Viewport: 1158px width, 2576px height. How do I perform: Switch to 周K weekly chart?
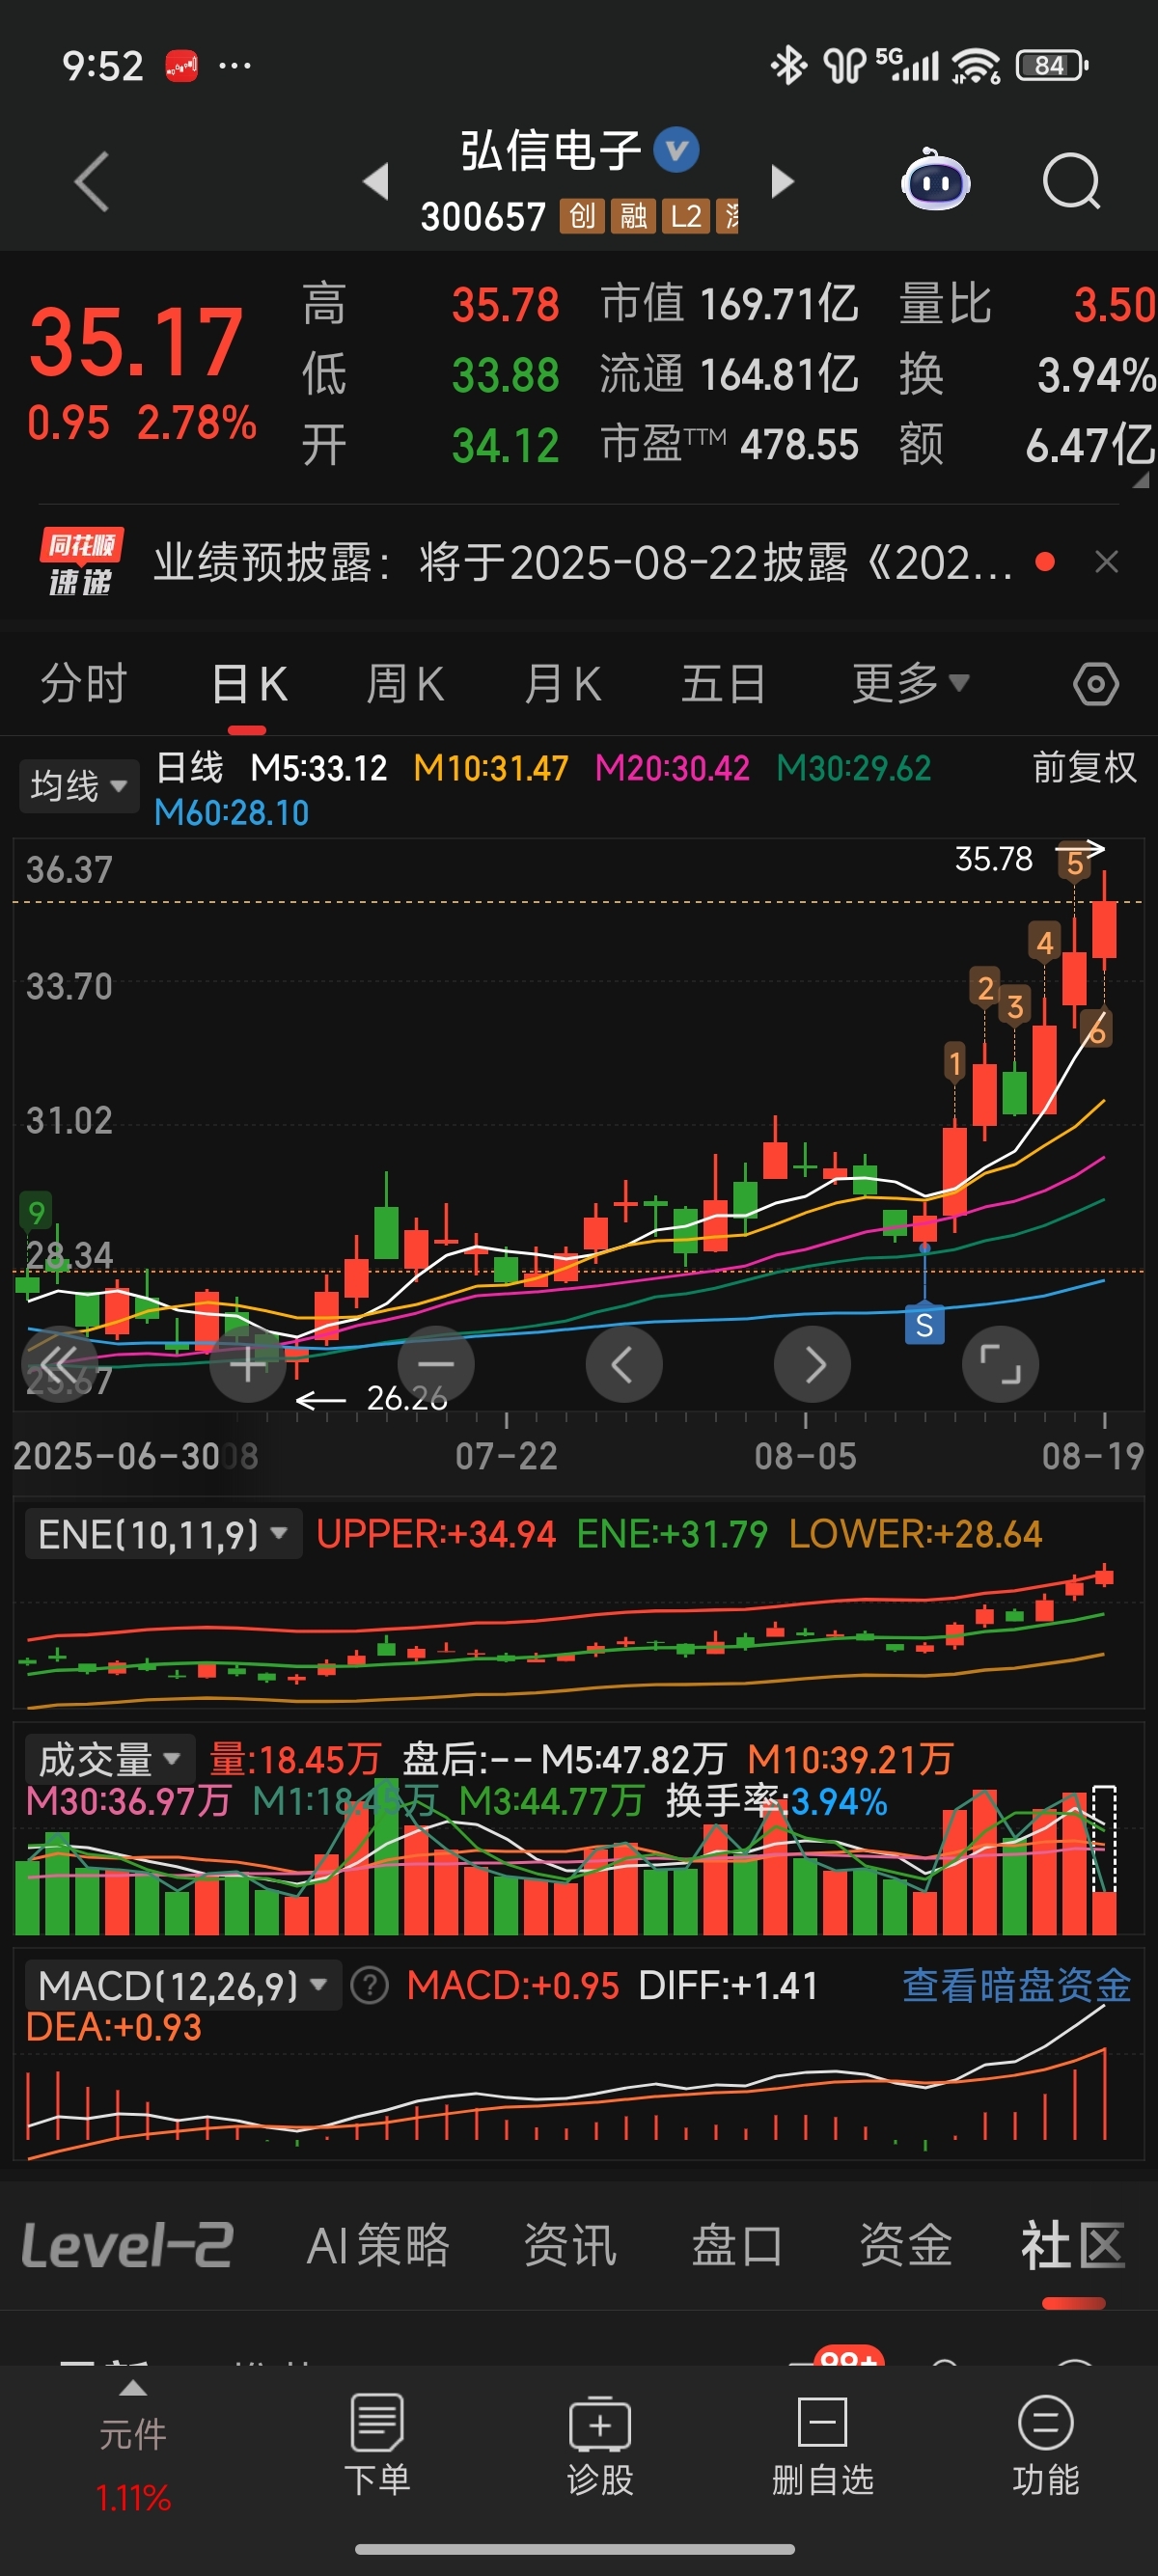point(404,684)
